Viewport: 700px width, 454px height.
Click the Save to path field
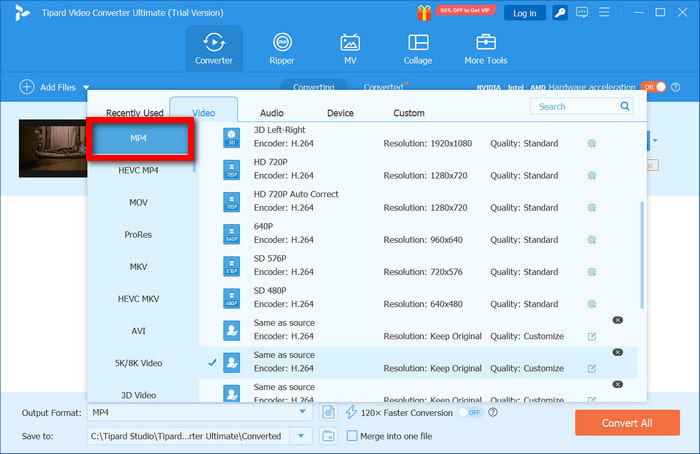188,436
